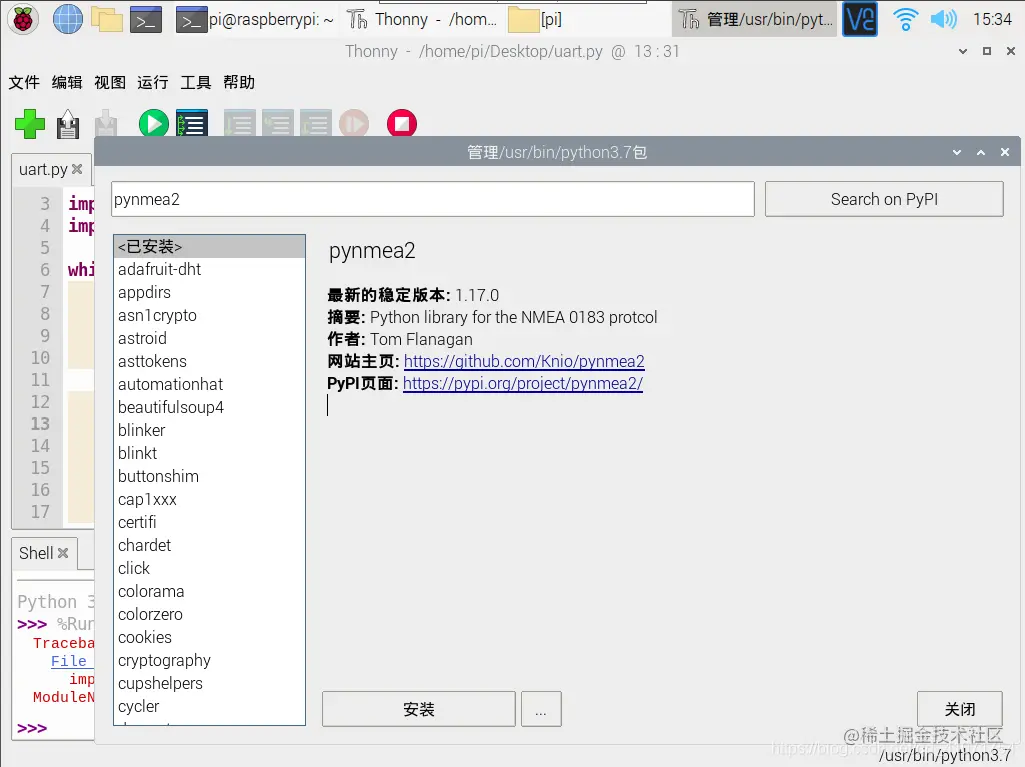Open the Wi-Fi network tray icon
Image resolution: width=1025 pixels, height=767 pixels.
click(x=905, y=20)
